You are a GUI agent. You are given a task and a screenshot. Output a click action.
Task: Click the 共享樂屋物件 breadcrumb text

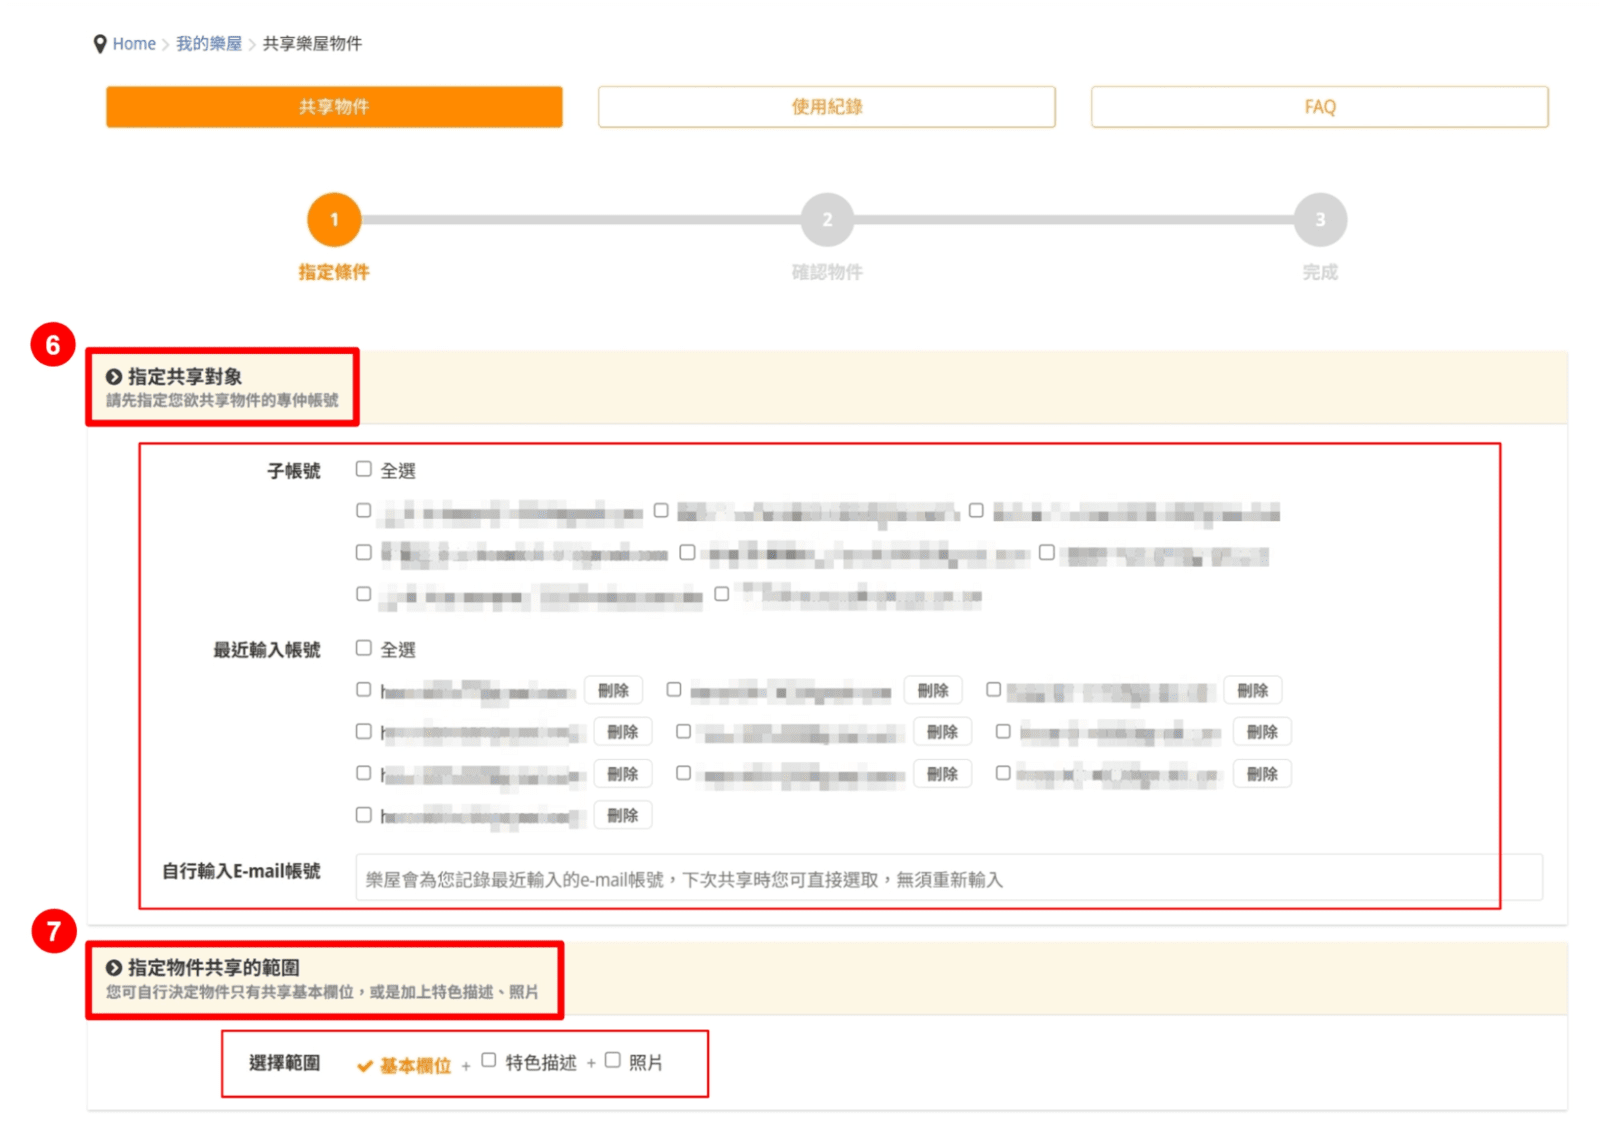(312, 44)
